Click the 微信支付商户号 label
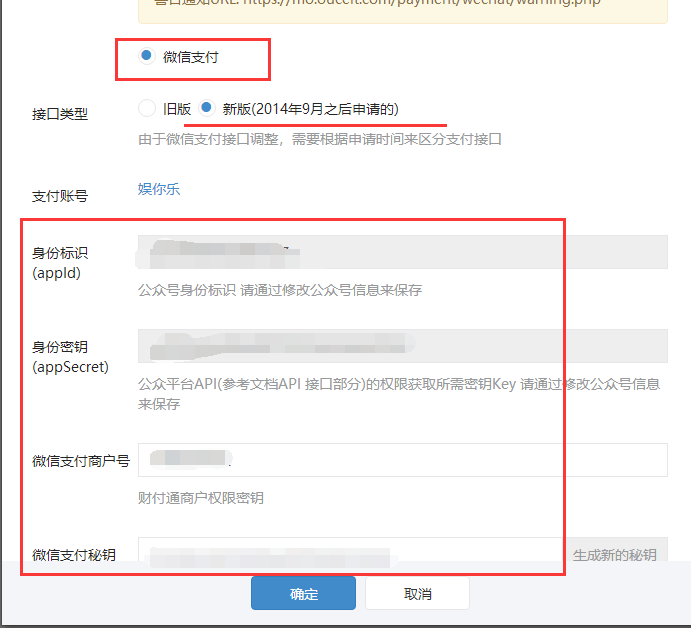Viewport: 691px width, 628px height. pyautogui.click(x=81, y=461)
